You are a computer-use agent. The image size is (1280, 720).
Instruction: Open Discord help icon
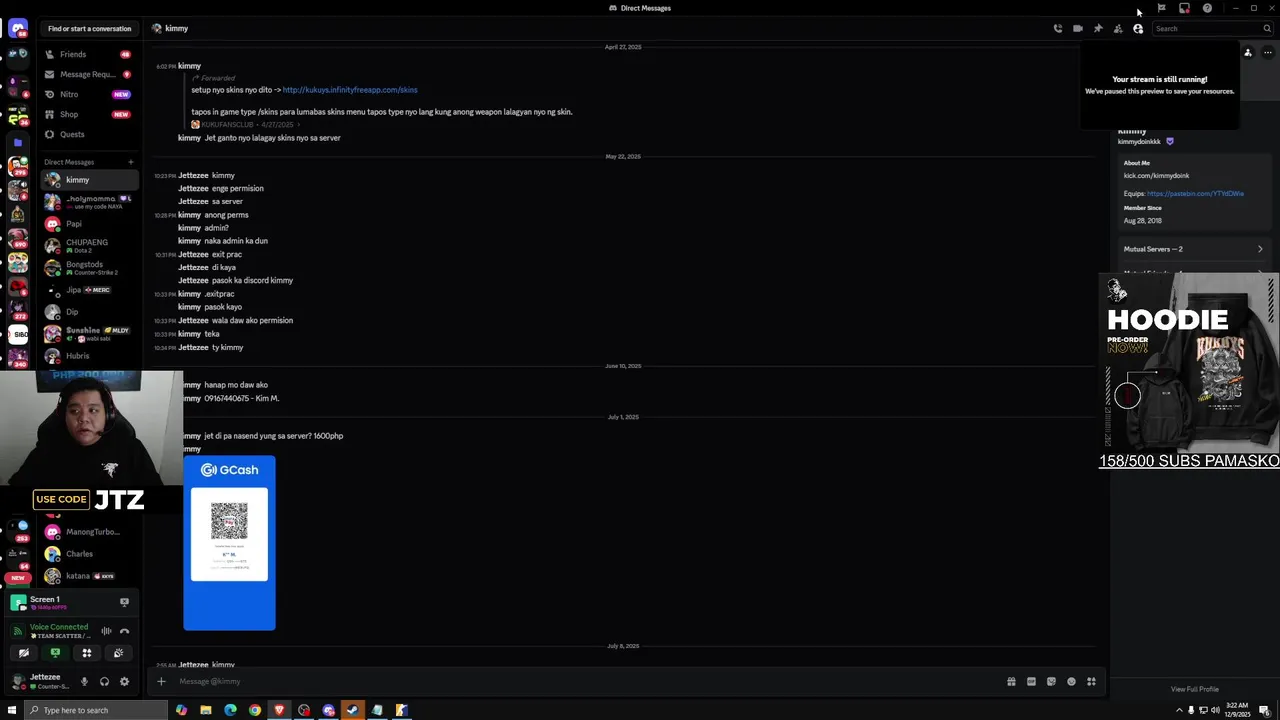click(1207, 8)
